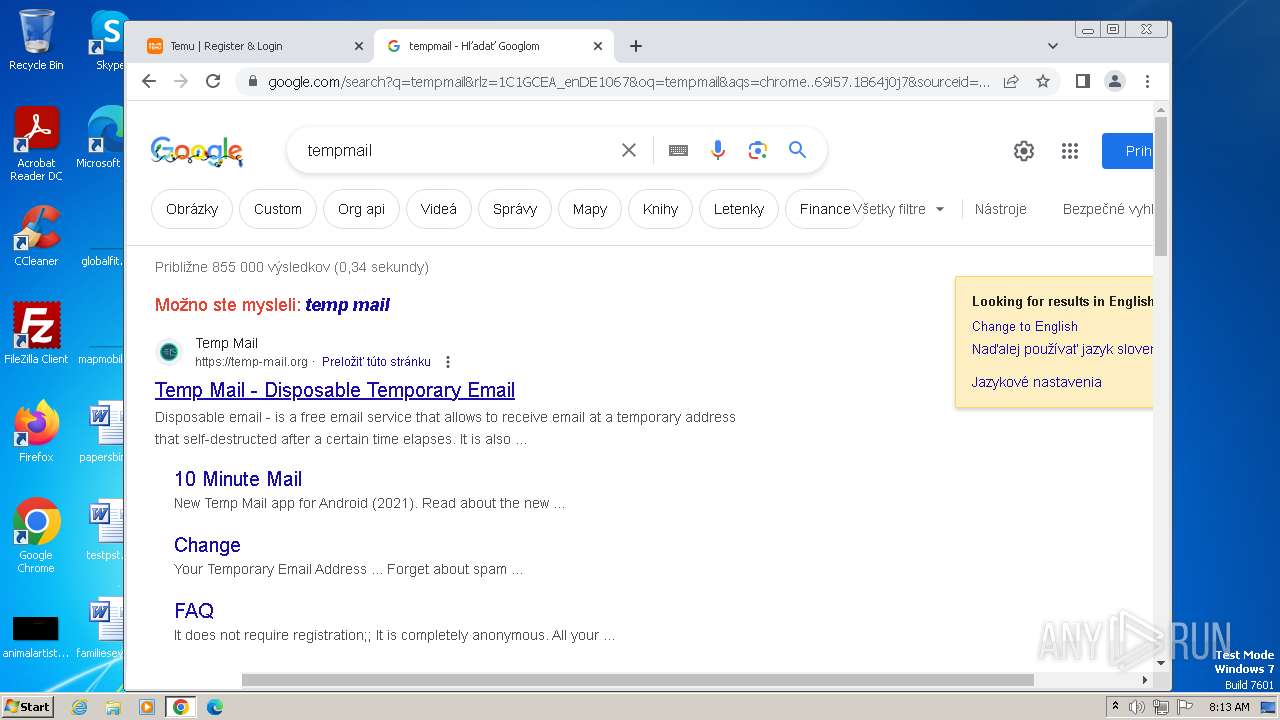Start voice search with microphone icon

click(718, 150)
